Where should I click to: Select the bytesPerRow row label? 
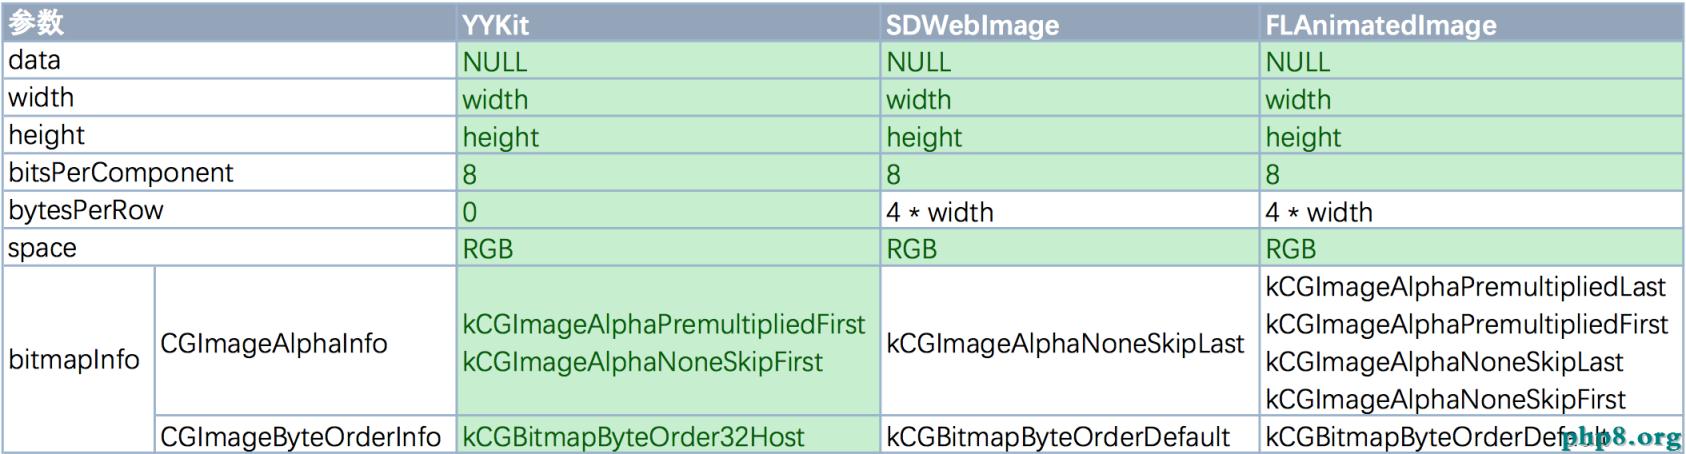tap(86, 211)
